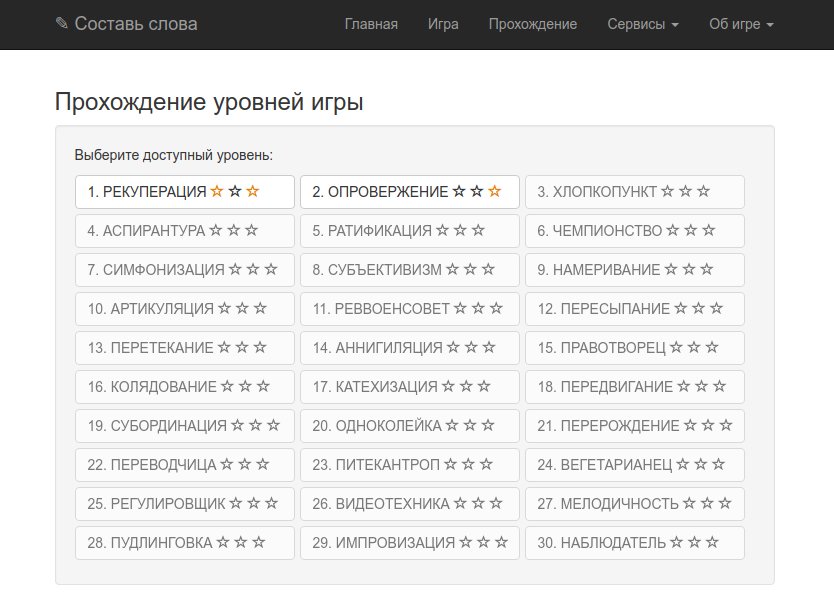The width and height of the screenshot is (834, 611).
Task: Open the Главная menu item
Action: click(x=371, y=24)
